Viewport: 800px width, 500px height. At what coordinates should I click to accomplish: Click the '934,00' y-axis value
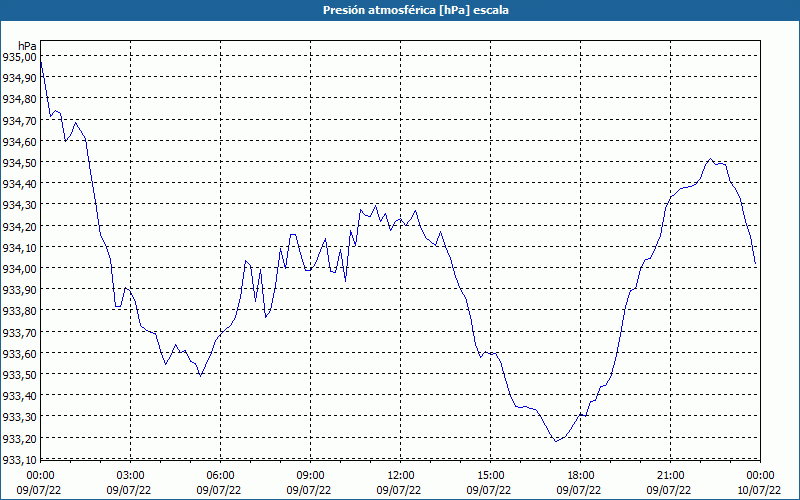(x=19, y=269)
